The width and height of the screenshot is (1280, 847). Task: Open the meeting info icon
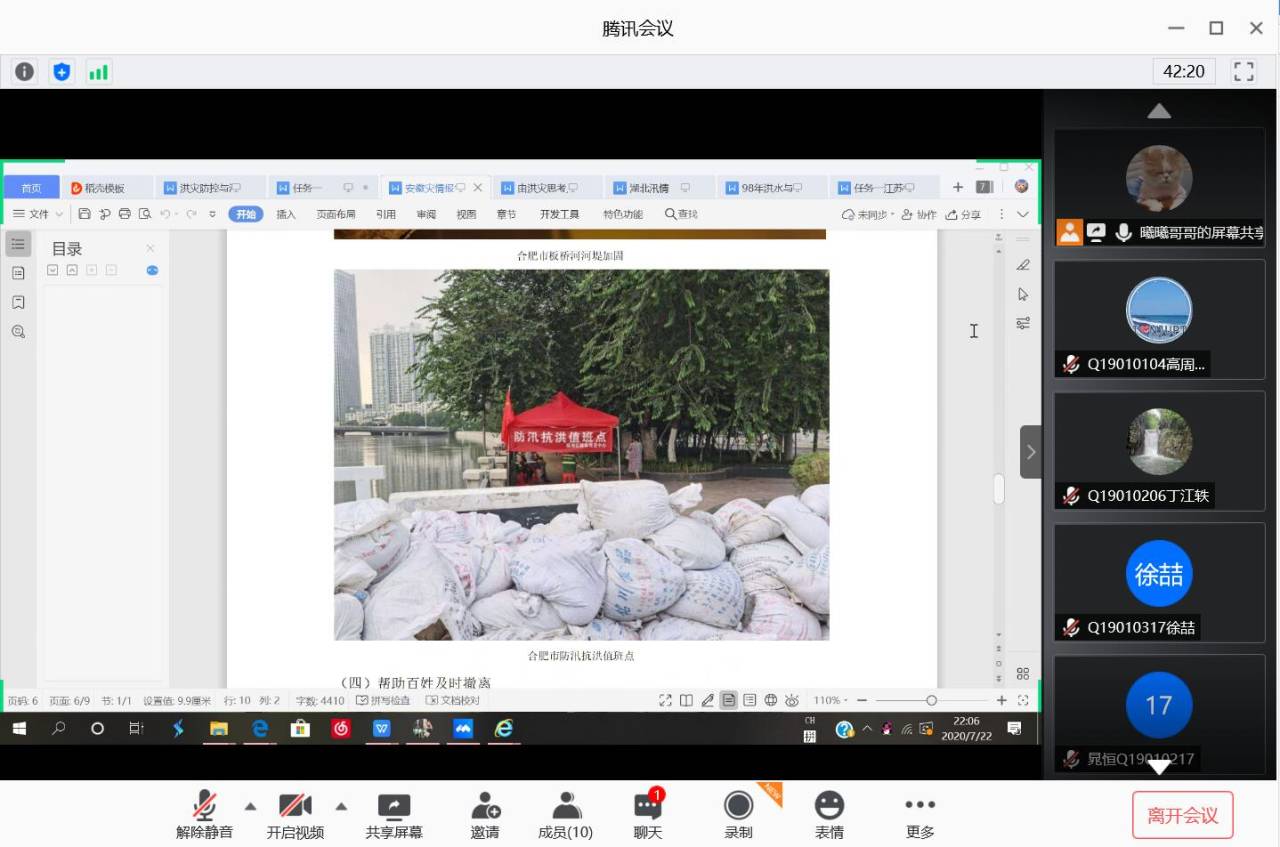tap(25, 71)
